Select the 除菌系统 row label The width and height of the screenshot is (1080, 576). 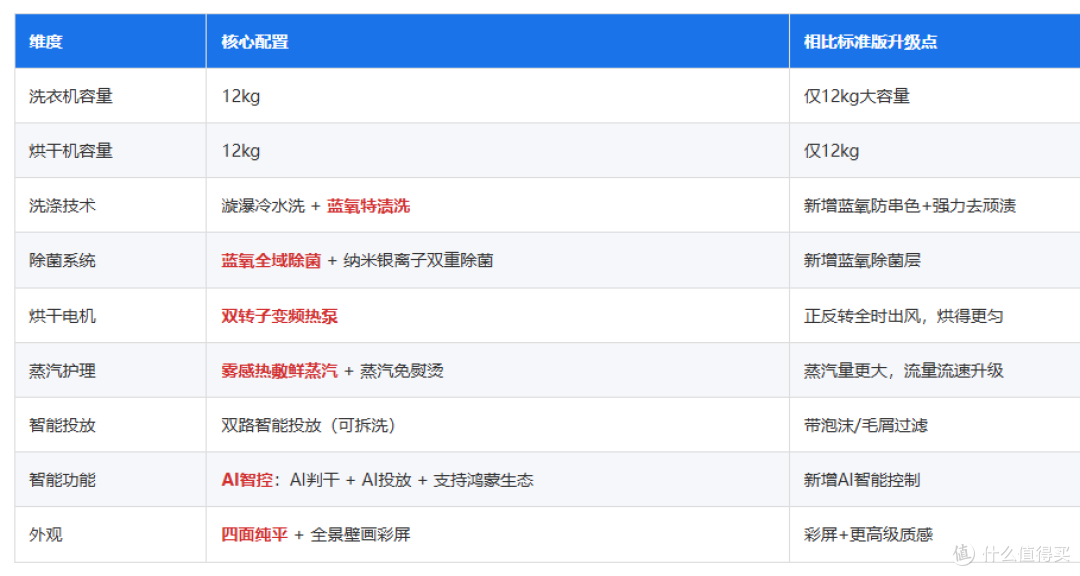click(x=63, y=260)
